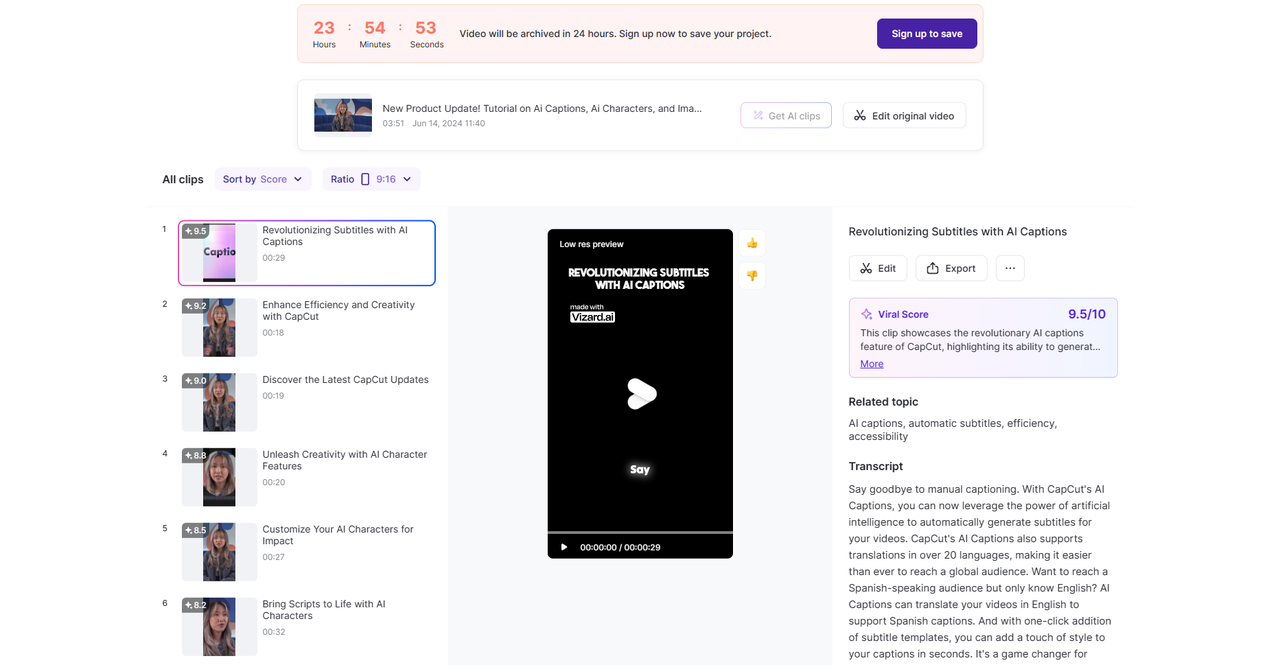1280x665 pixels.
Task: Select clip 6 thumbnail scored 8.2
Action: click(219, 627)
